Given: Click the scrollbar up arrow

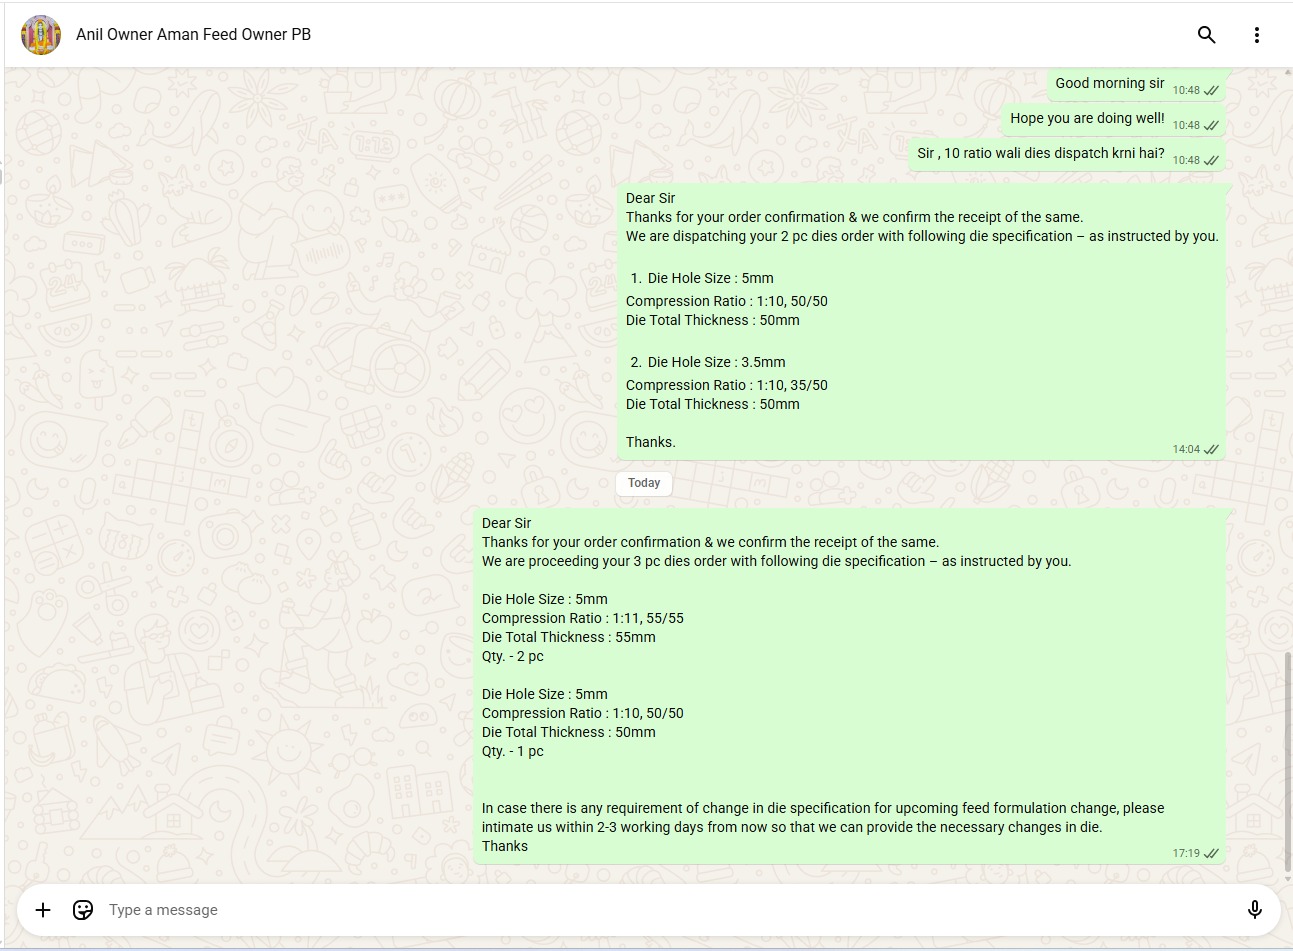Looking at the screenshot, I should point(1287,72).
